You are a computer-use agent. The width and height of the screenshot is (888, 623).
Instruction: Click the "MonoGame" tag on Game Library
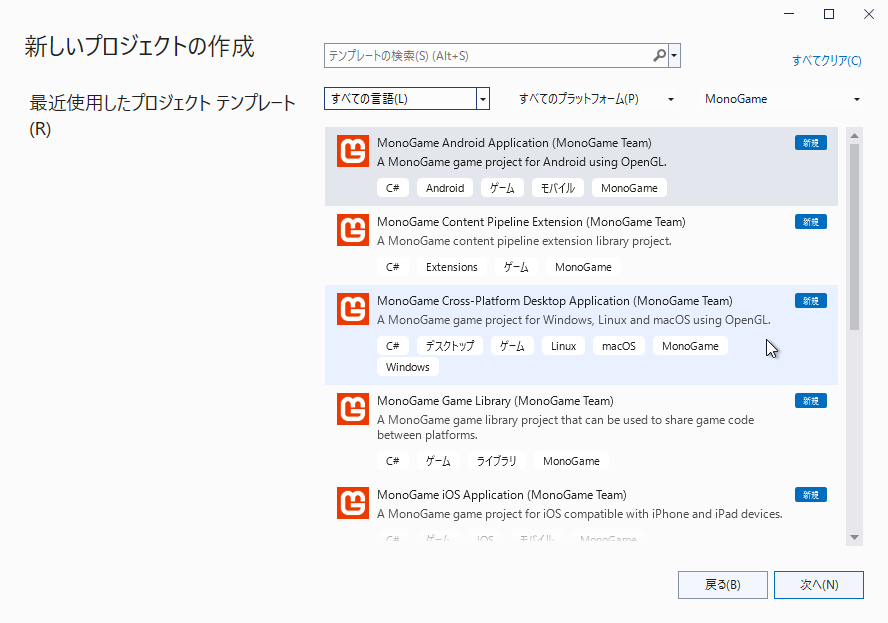(x=571, y=461)
